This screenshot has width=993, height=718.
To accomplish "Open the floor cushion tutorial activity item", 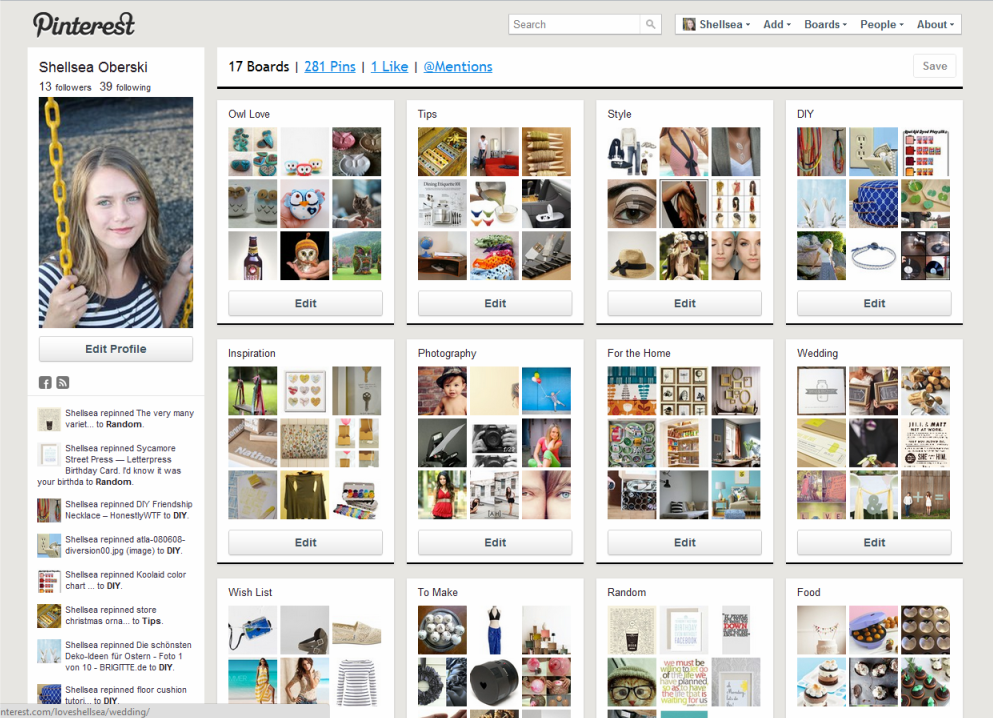I will [116, 695].
